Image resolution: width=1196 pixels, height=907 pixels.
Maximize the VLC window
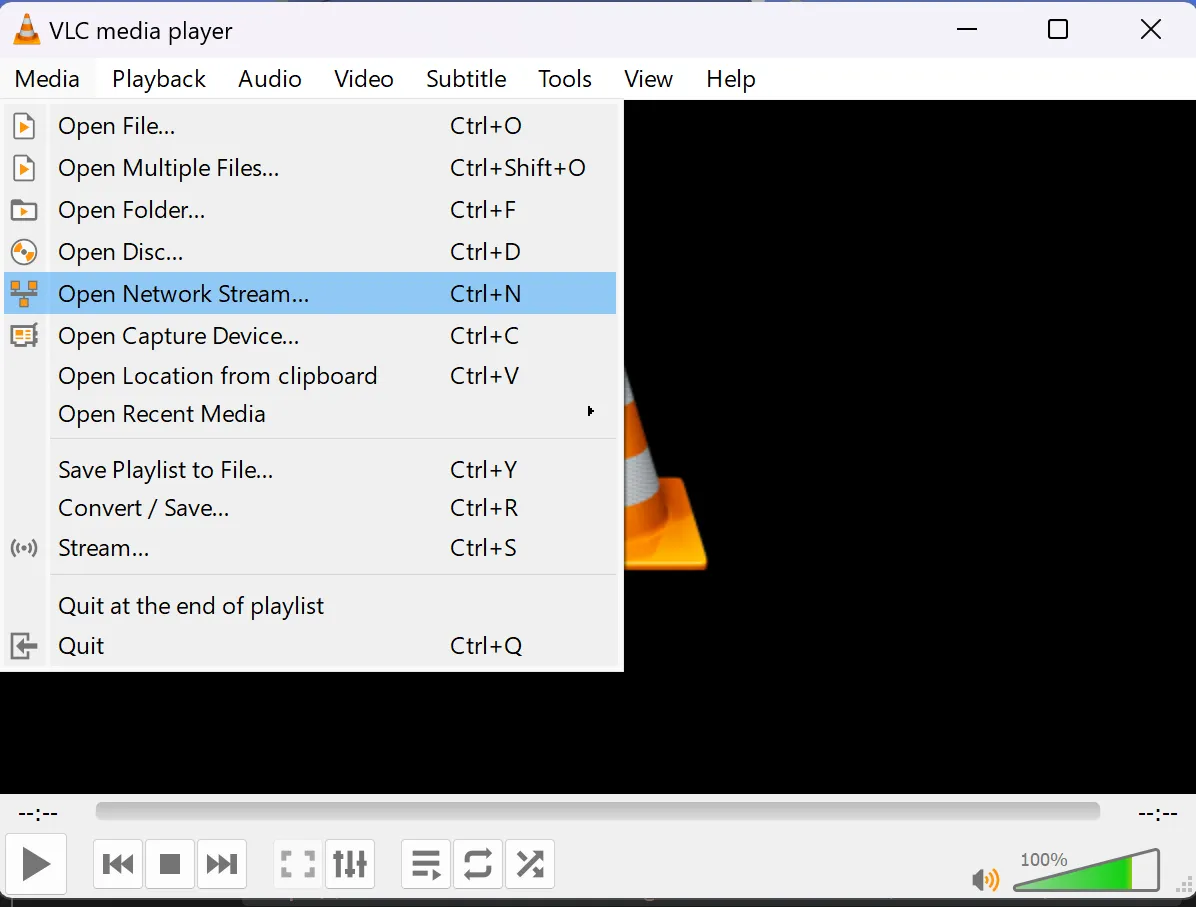(x=1058, y=30)
